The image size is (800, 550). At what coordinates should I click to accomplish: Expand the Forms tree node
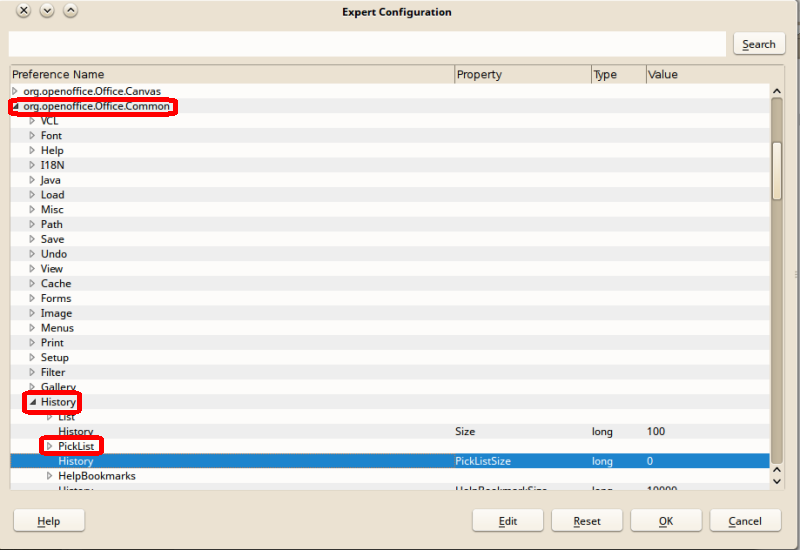32,298
